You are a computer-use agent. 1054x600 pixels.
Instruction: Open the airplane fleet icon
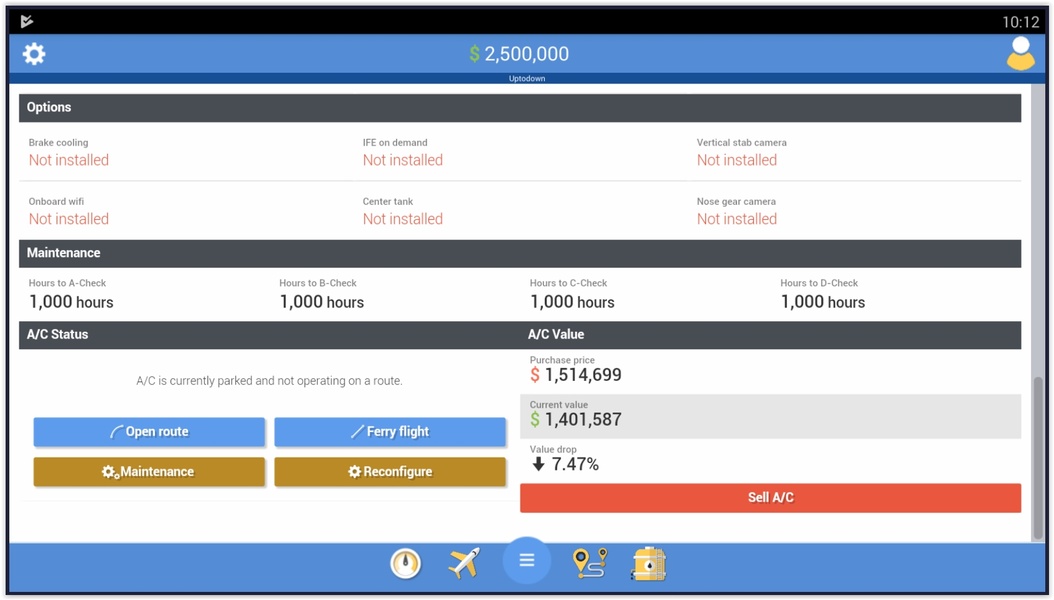(x=464, y=562)
